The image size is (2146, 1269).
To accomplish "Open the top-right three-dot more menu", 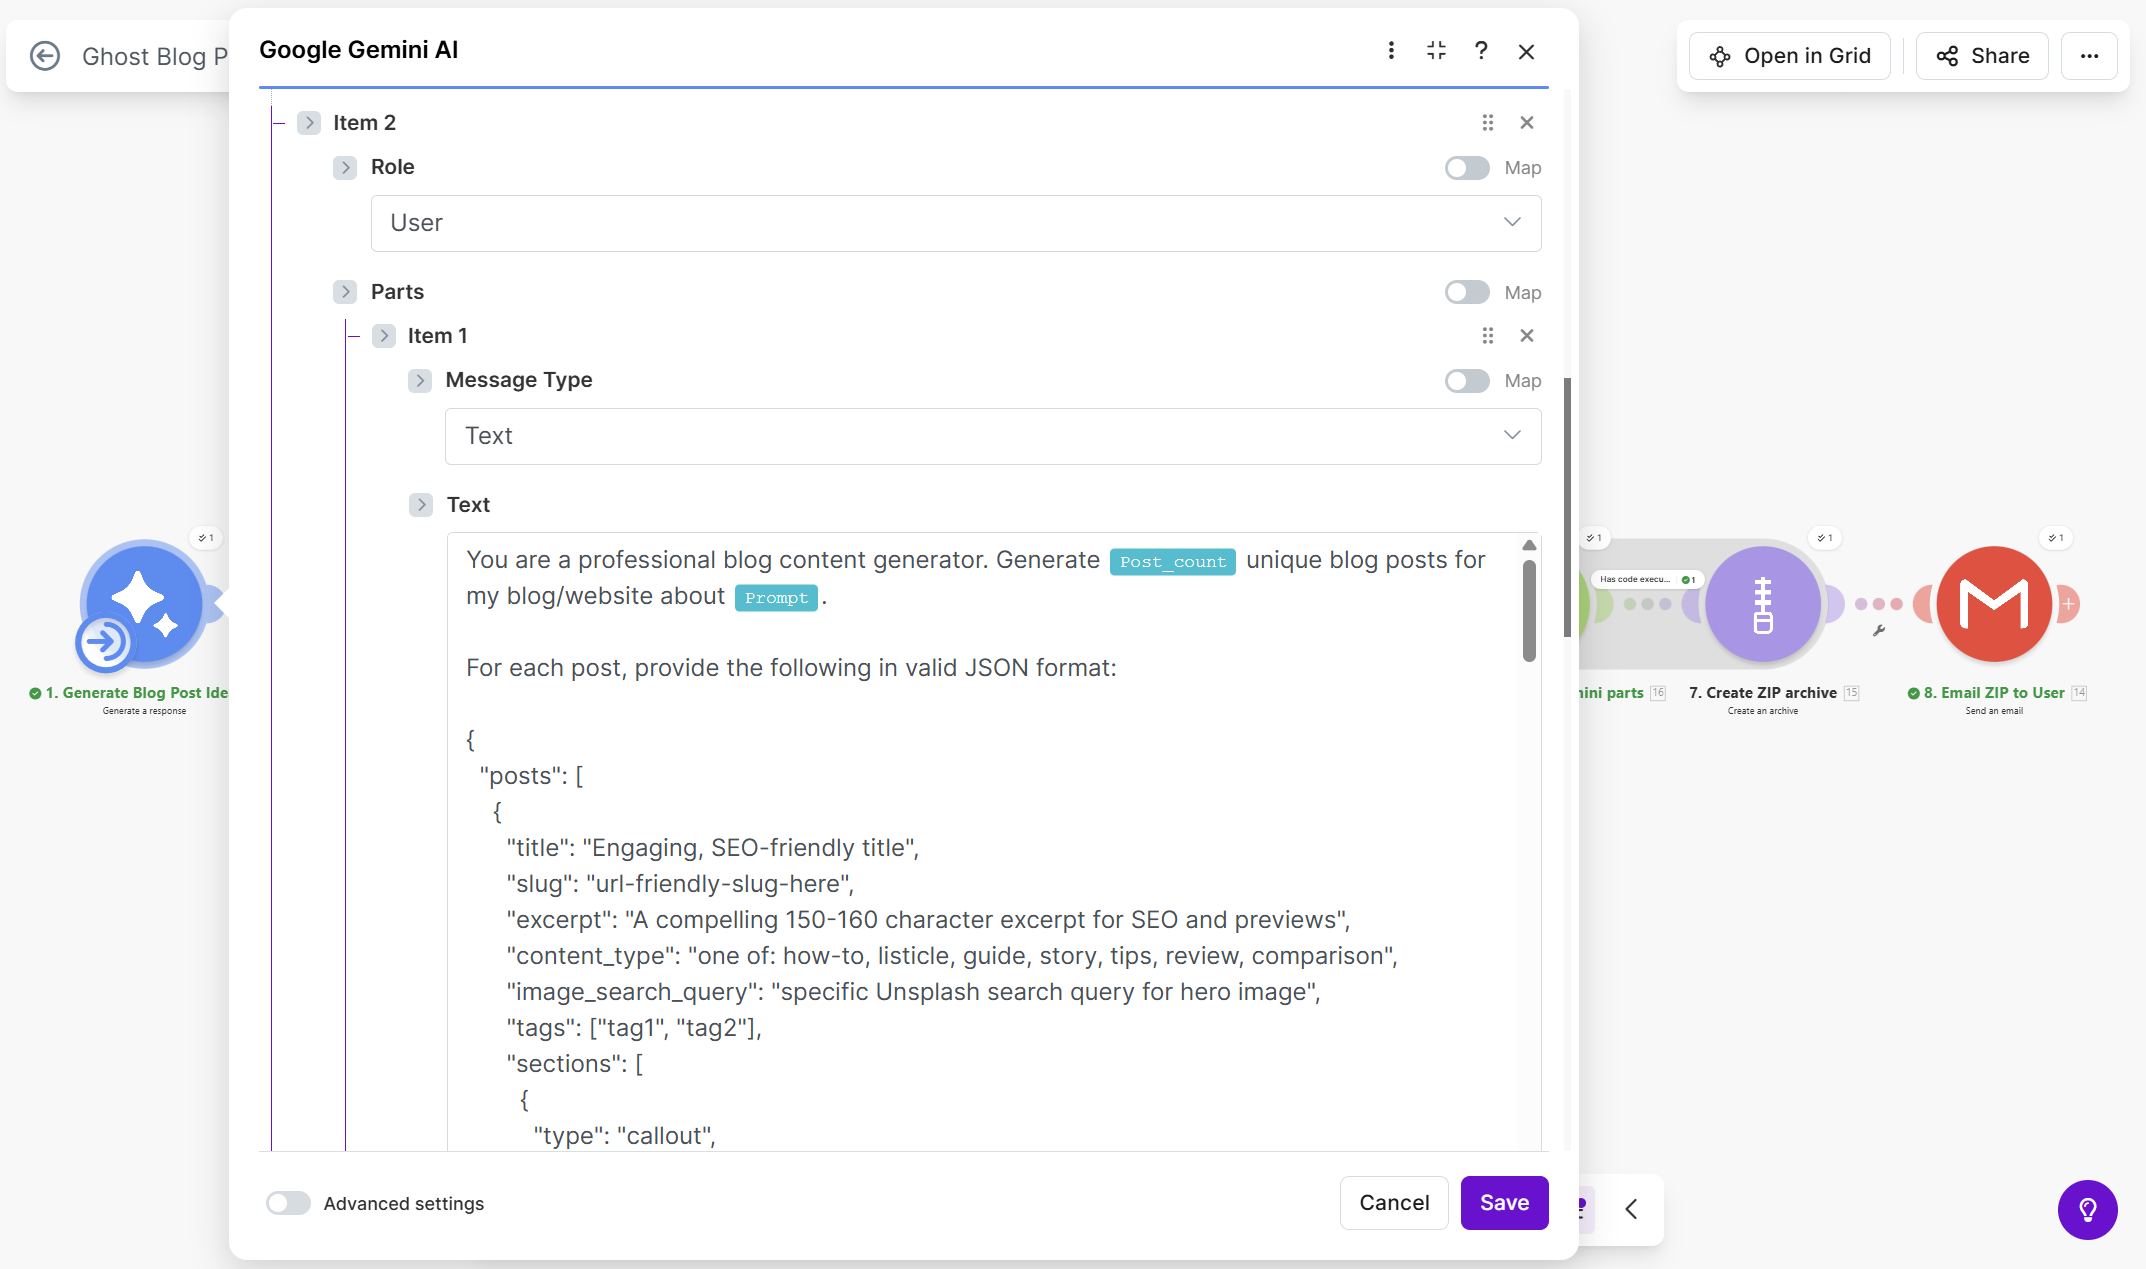I will (2089, 56).
